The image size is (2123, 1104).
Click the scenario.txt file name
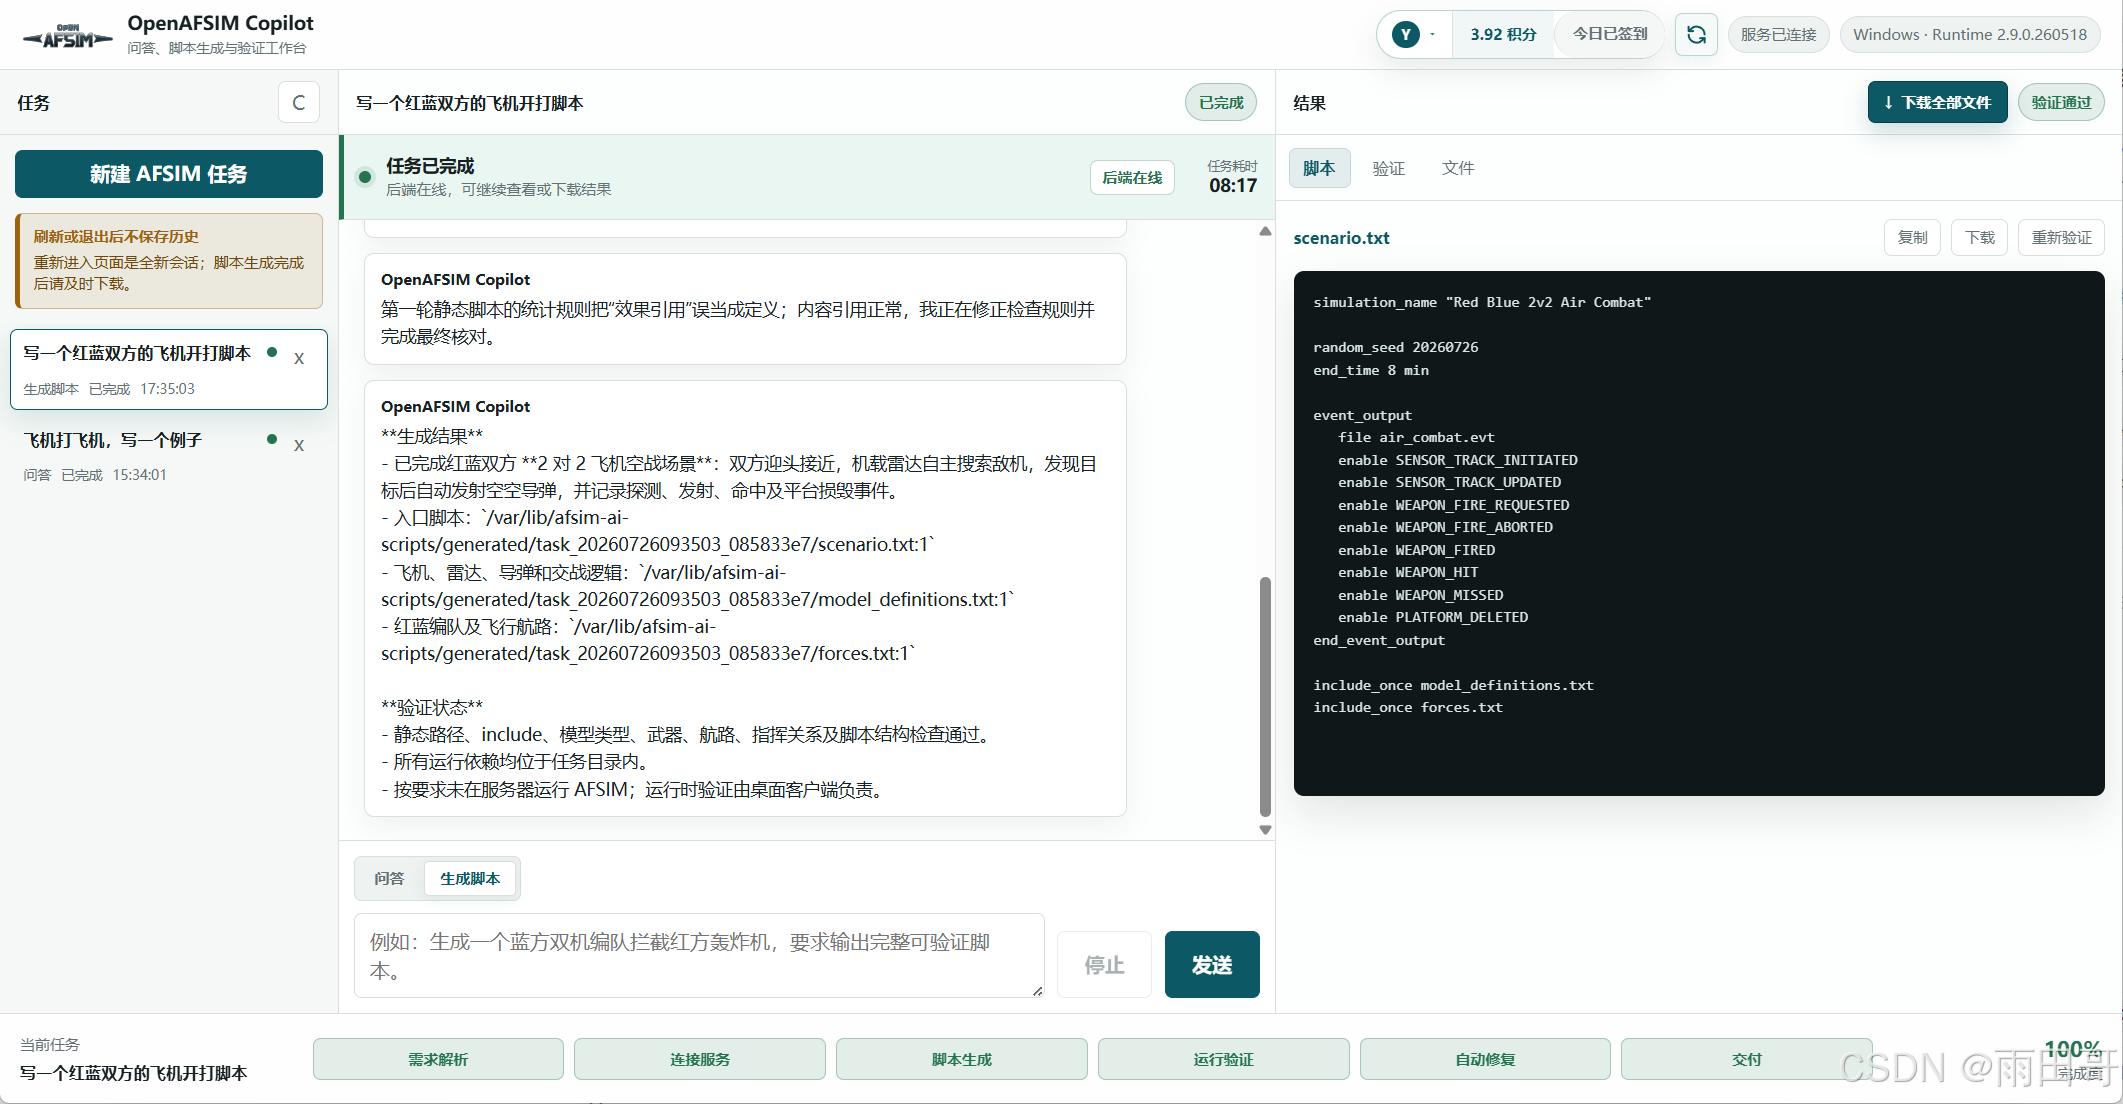point(1341,238)
